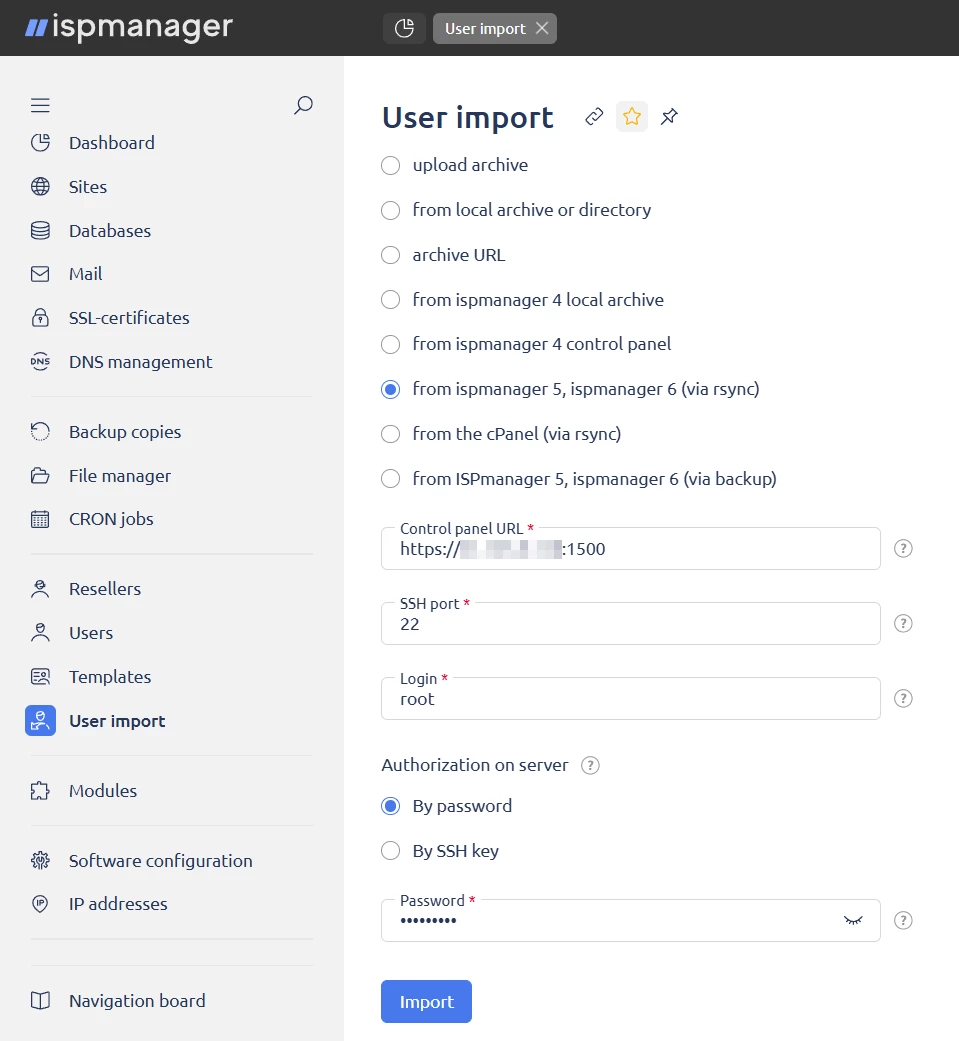
Task: Select from ispmanager 4 local archive
Action: click(391, 300)
